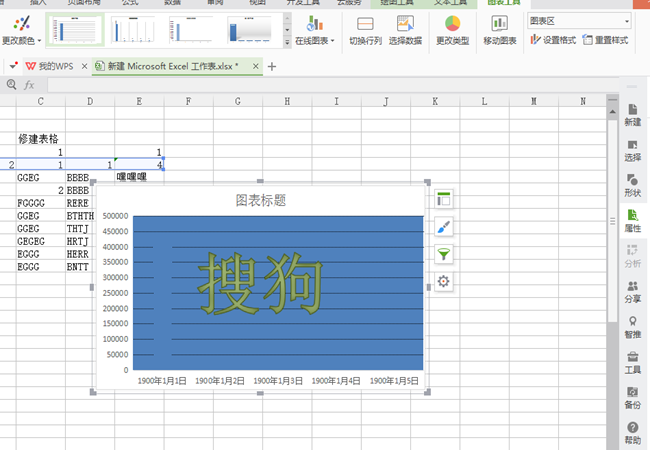Click the 设置格式 format button

click(553, 40)
